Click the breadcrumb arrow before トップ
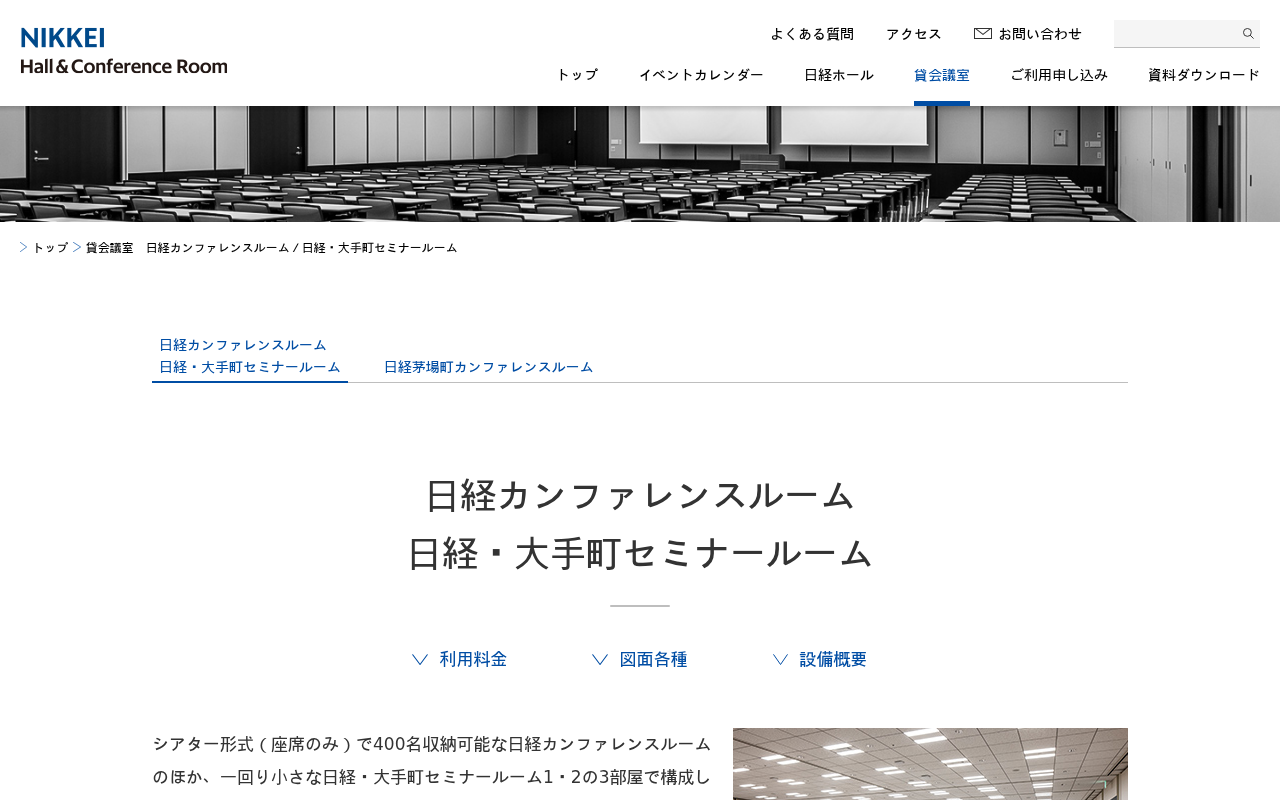Viewport: 1280px width, 800px height. 23,247
